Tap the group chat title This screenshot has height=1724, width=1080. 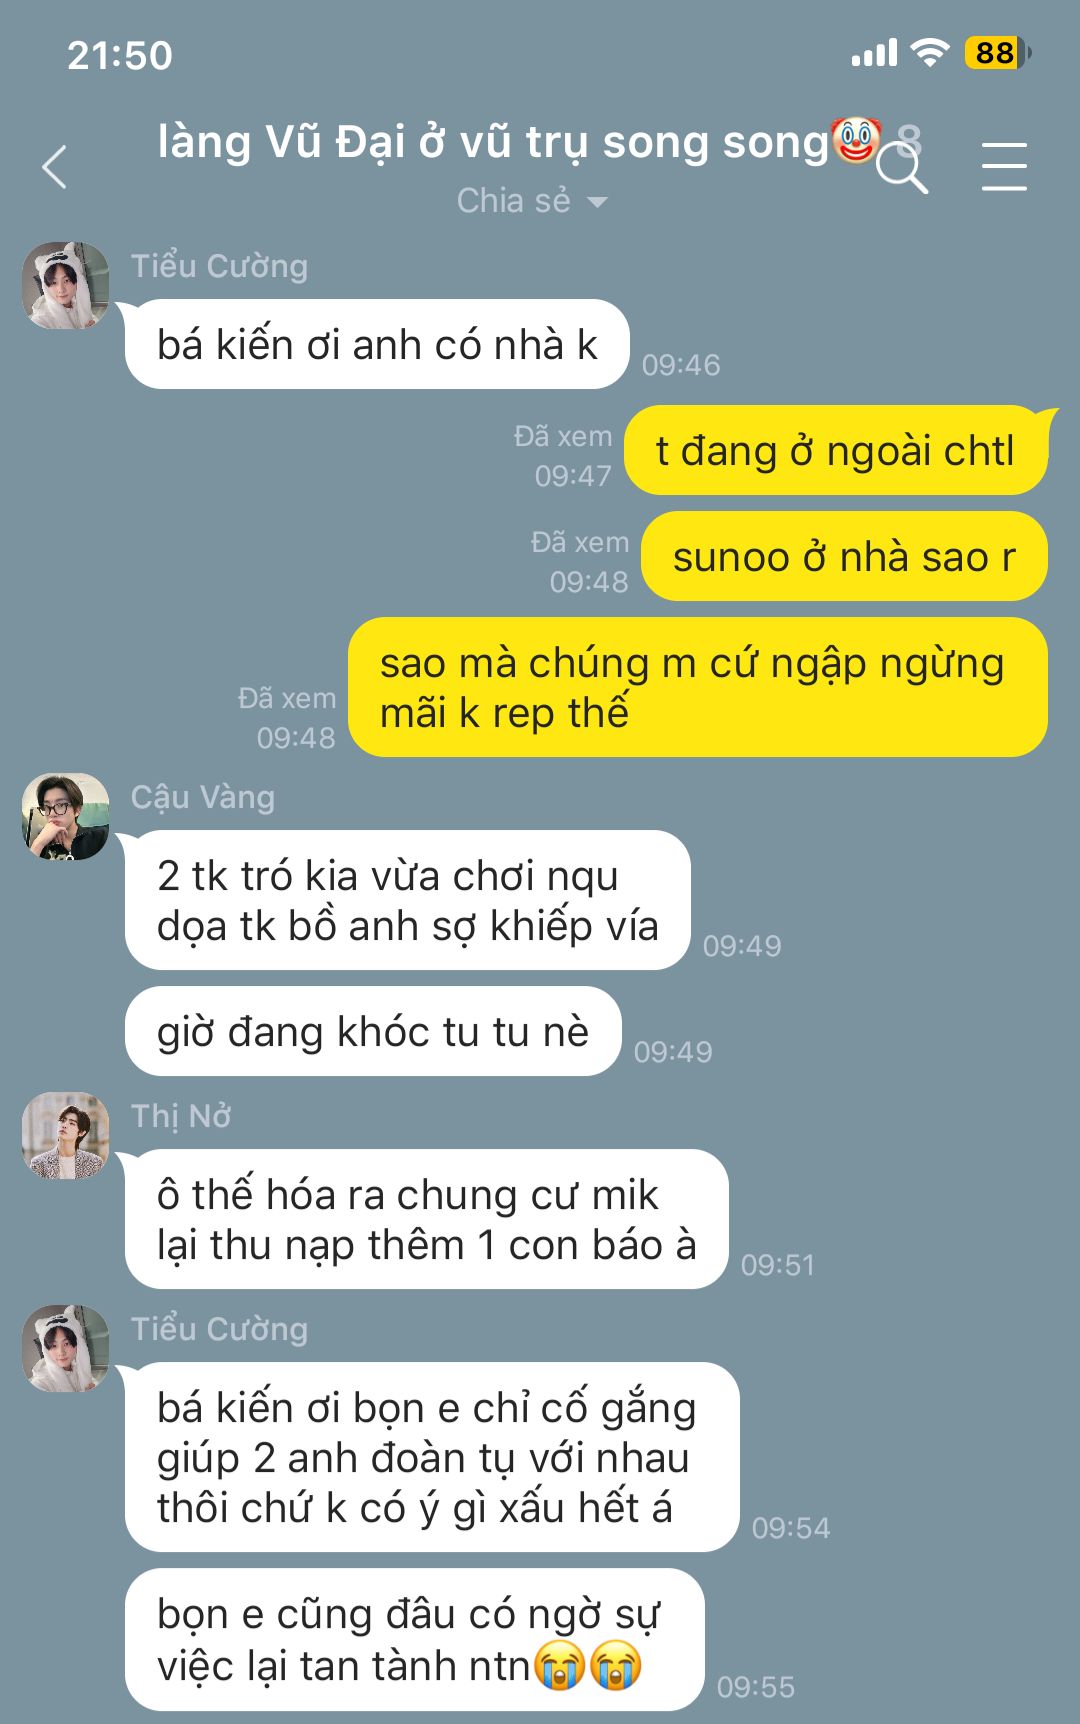(x=494, y=142)
